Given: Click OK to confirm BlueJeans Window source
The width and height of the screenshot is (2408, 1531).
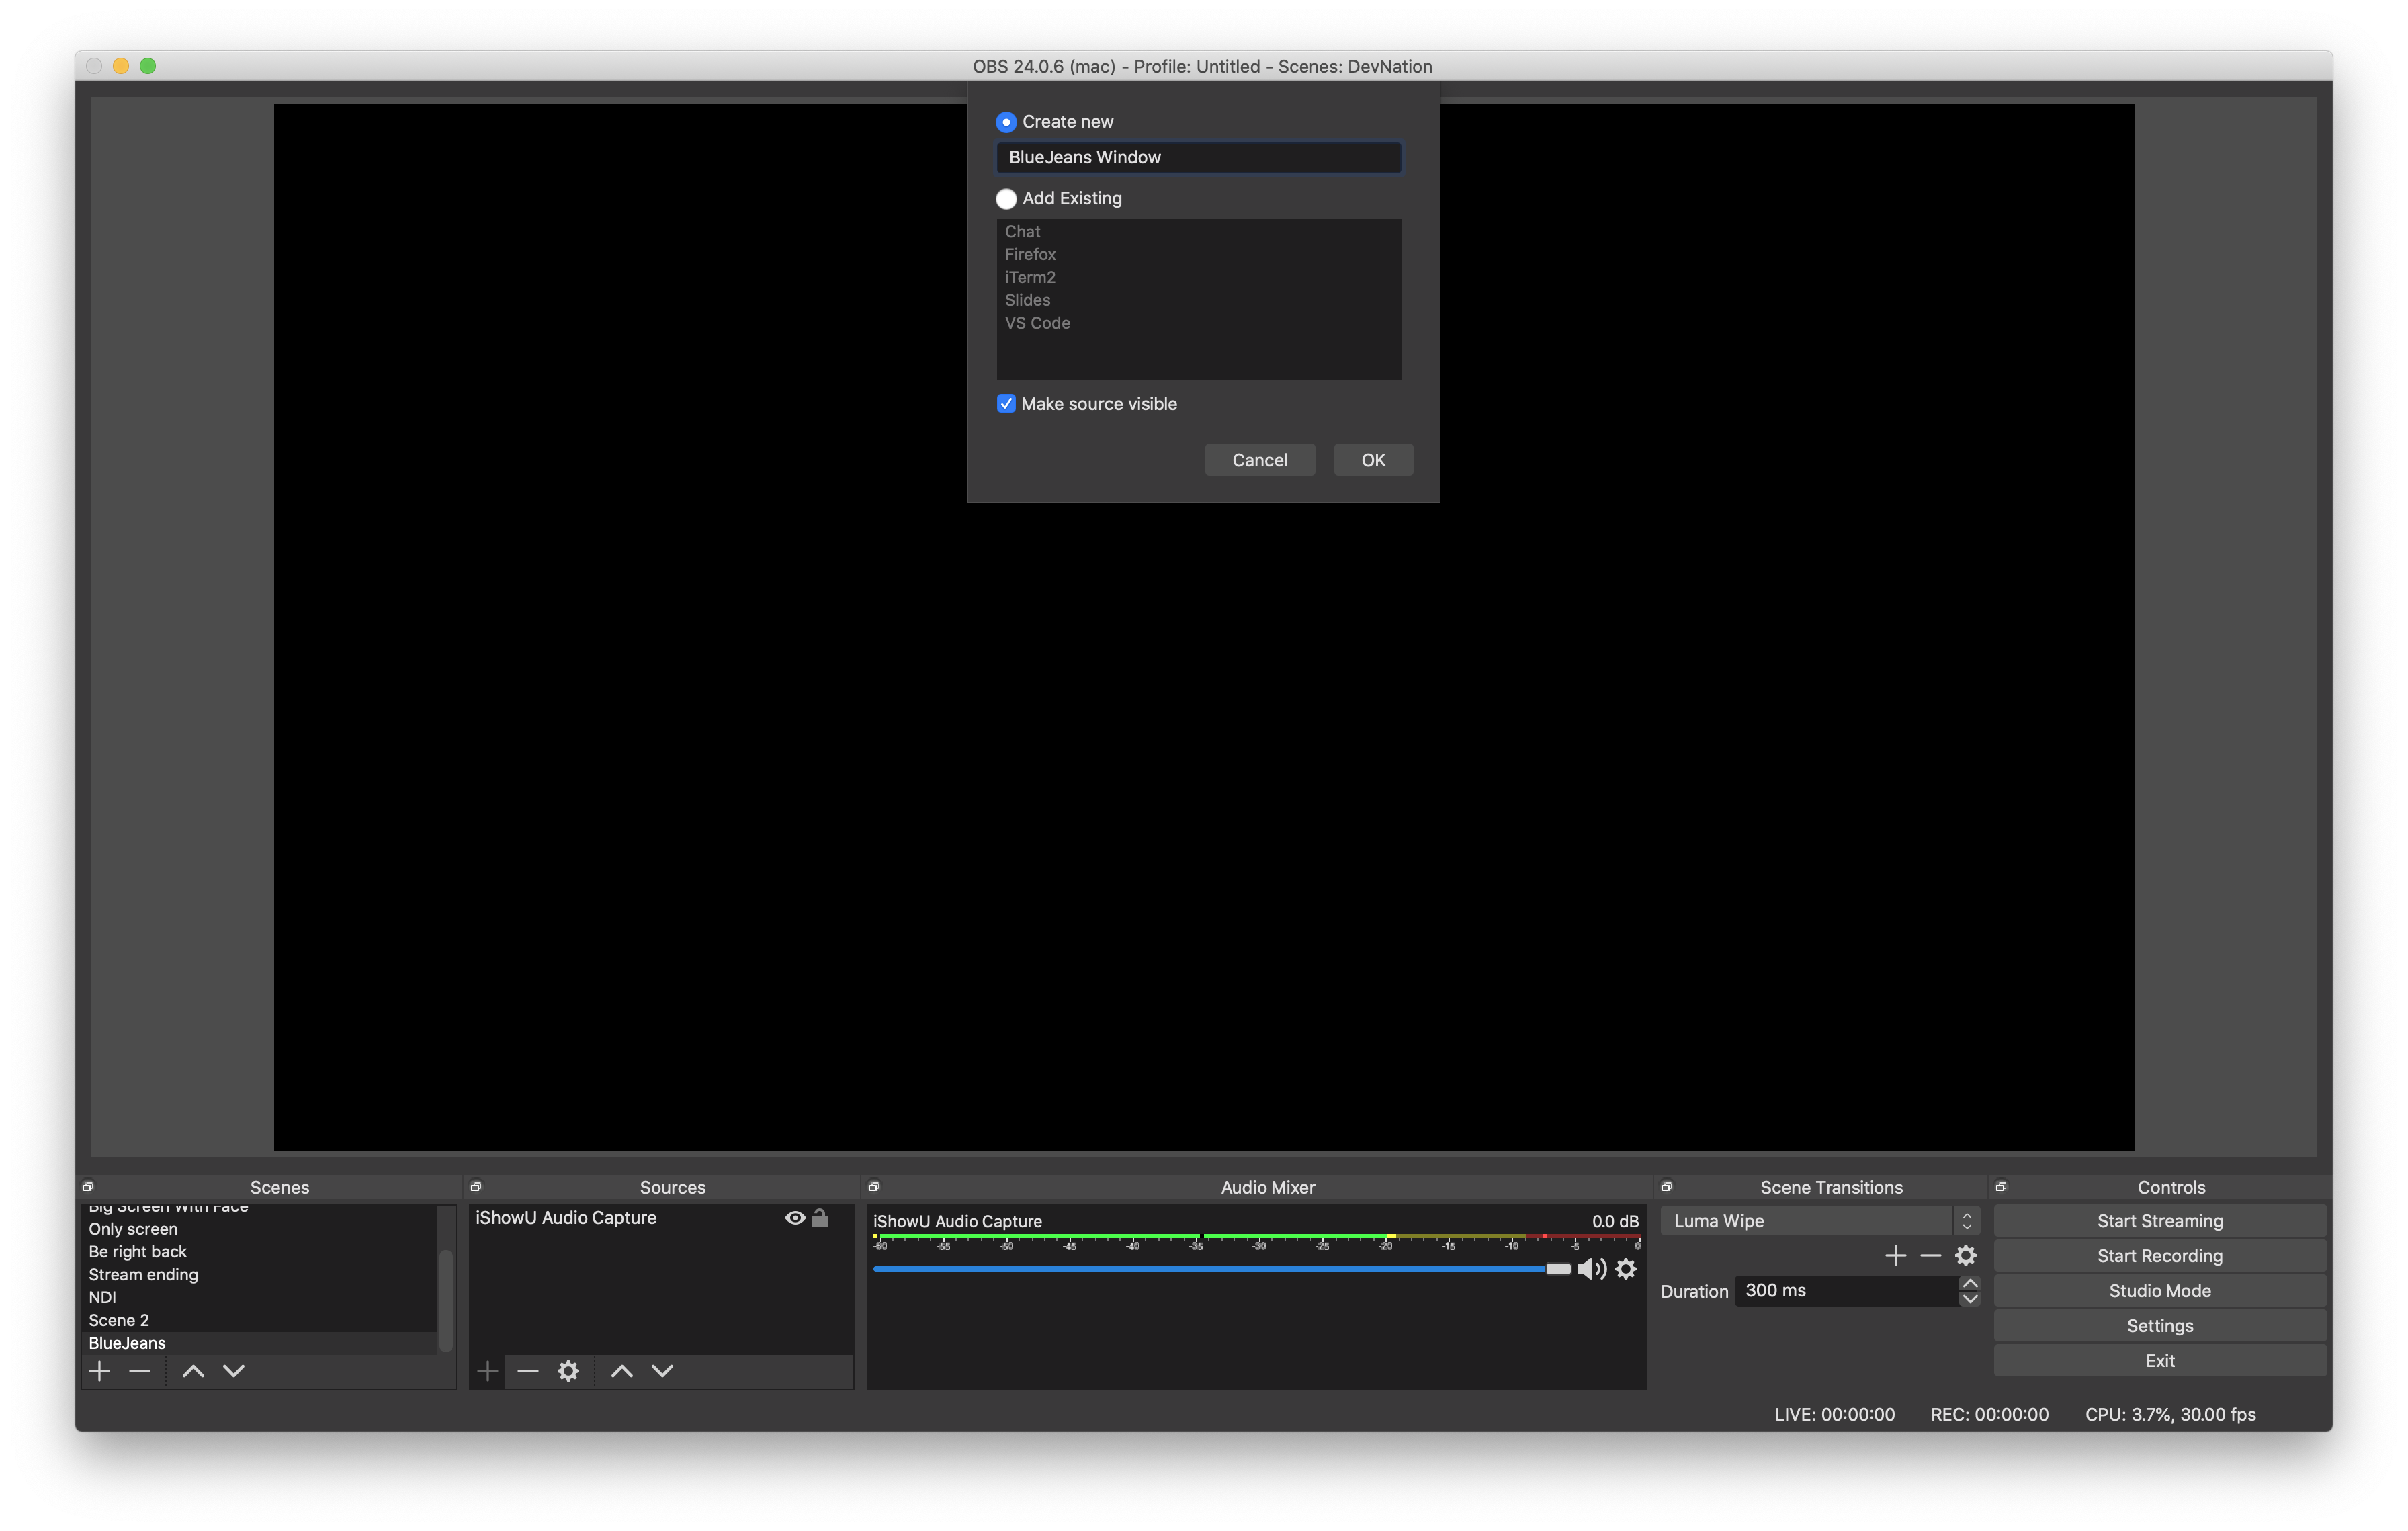Looking at the screenshot, I should (1373, 460).
